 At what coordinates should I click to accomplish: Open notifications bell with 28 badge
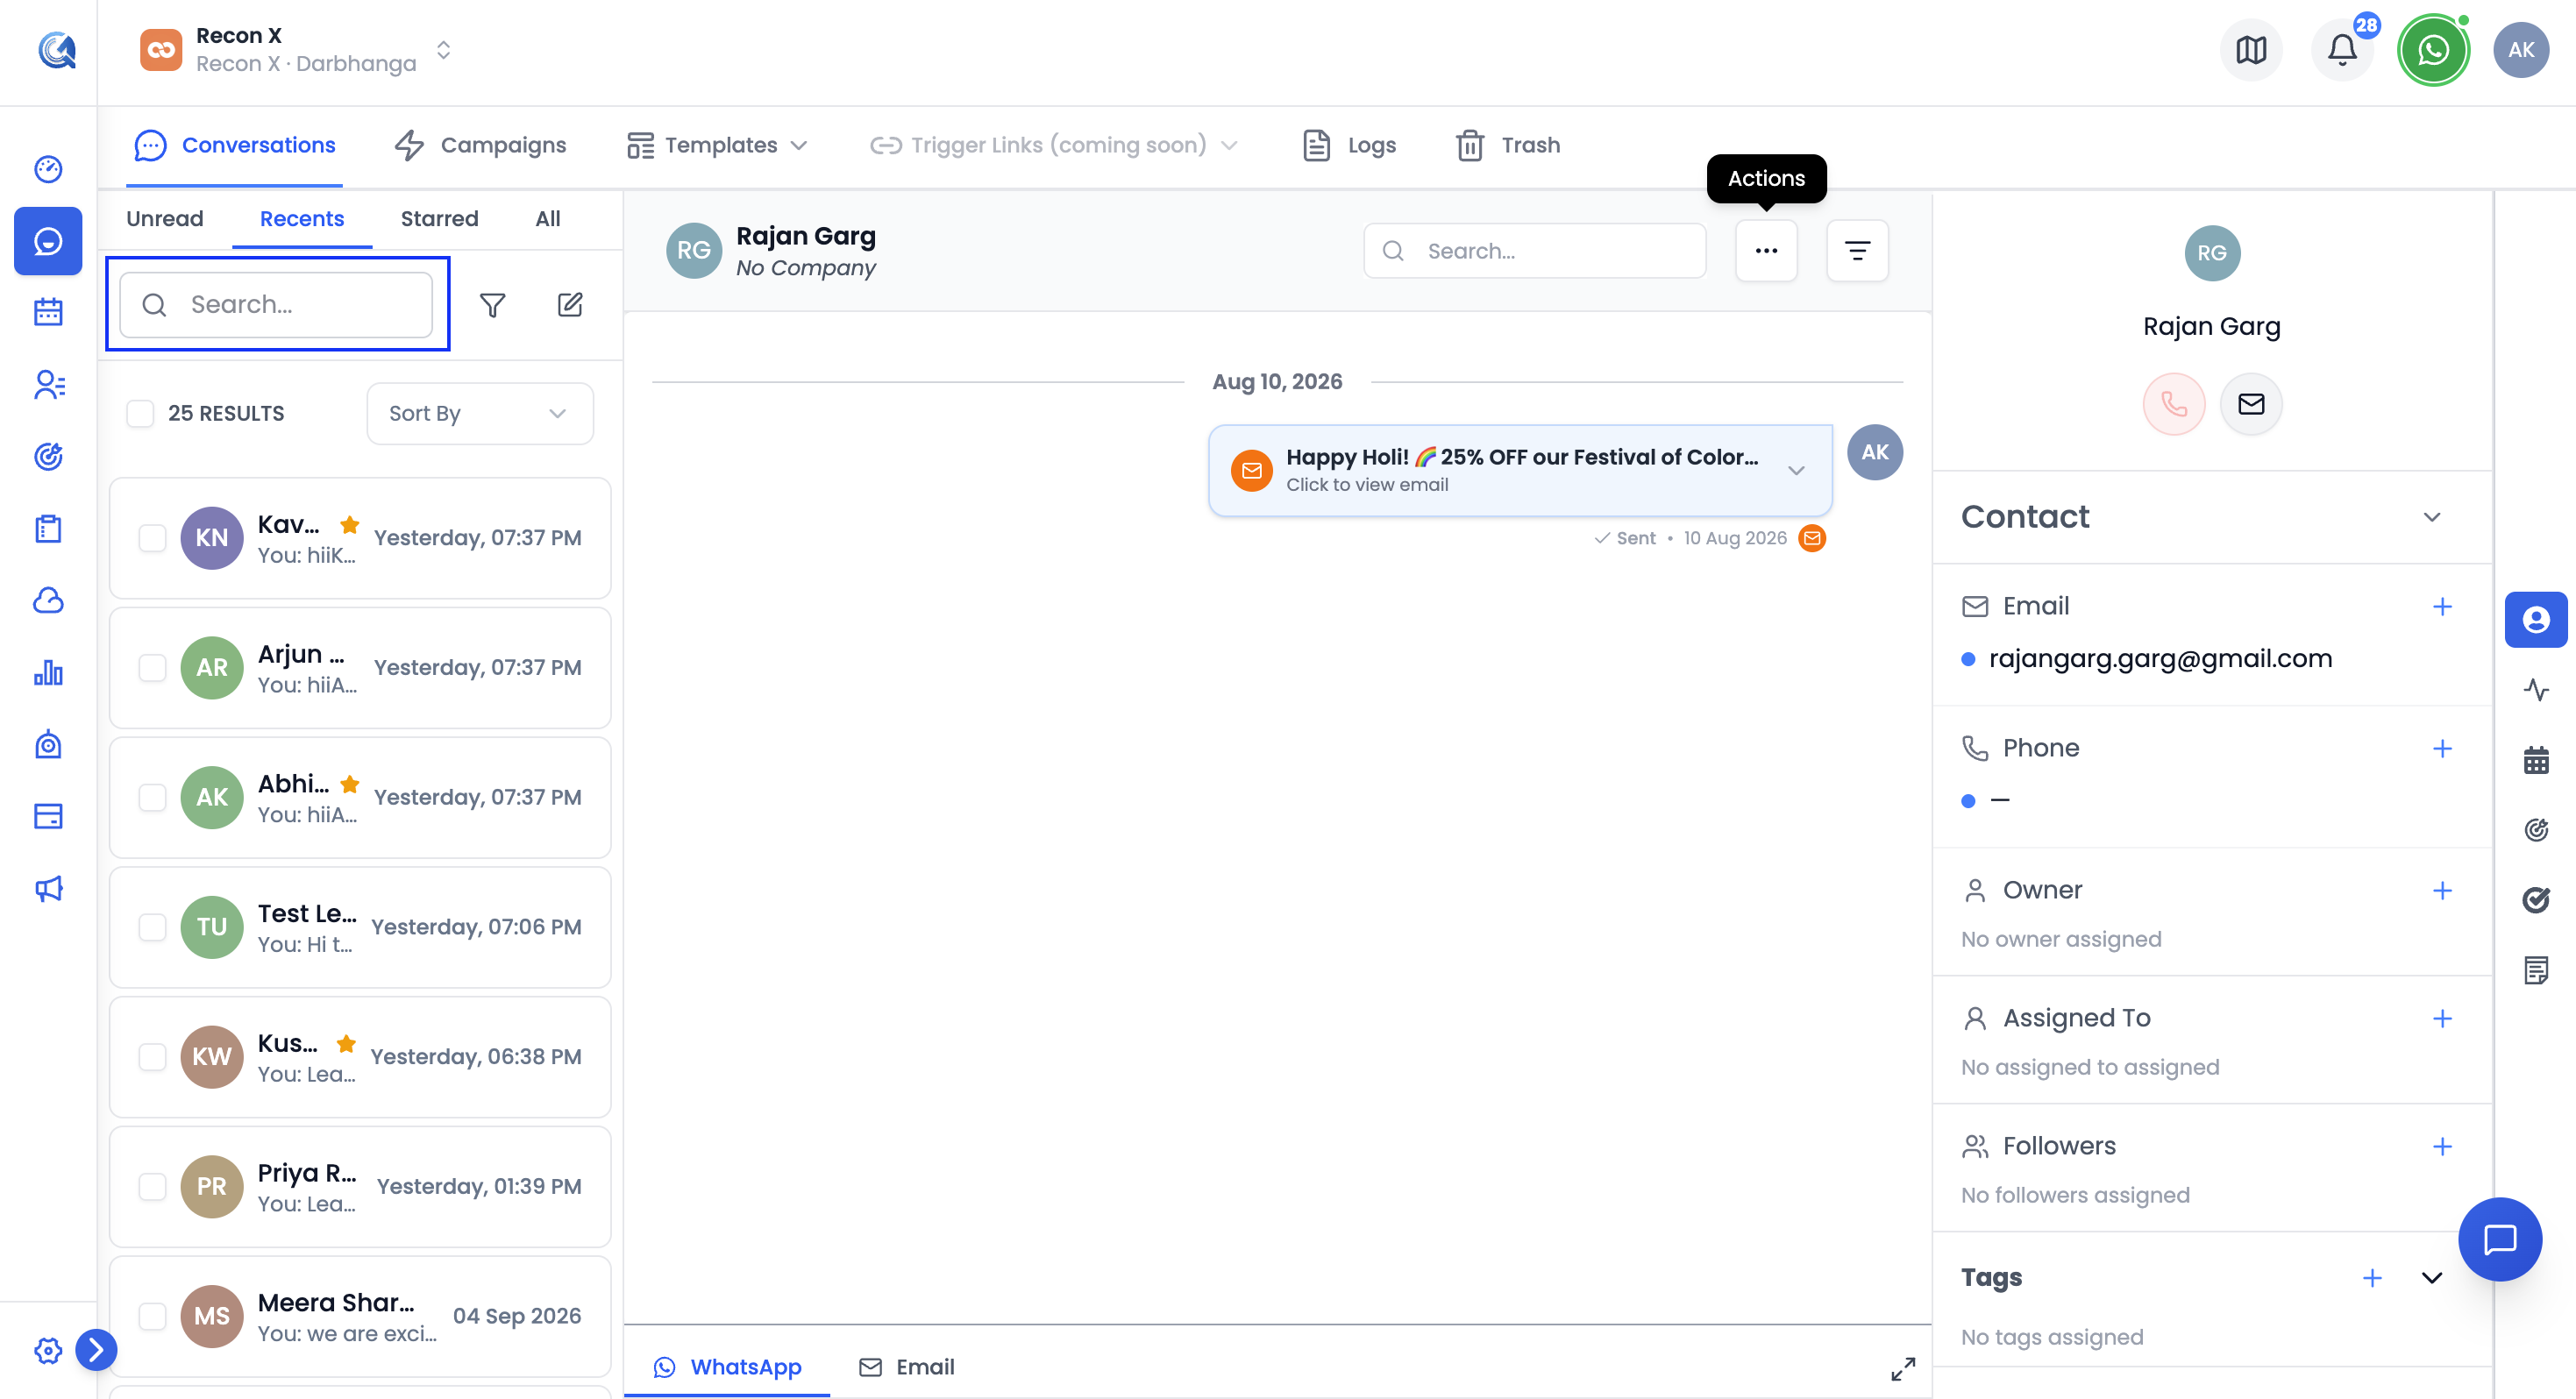[2342, 49]
